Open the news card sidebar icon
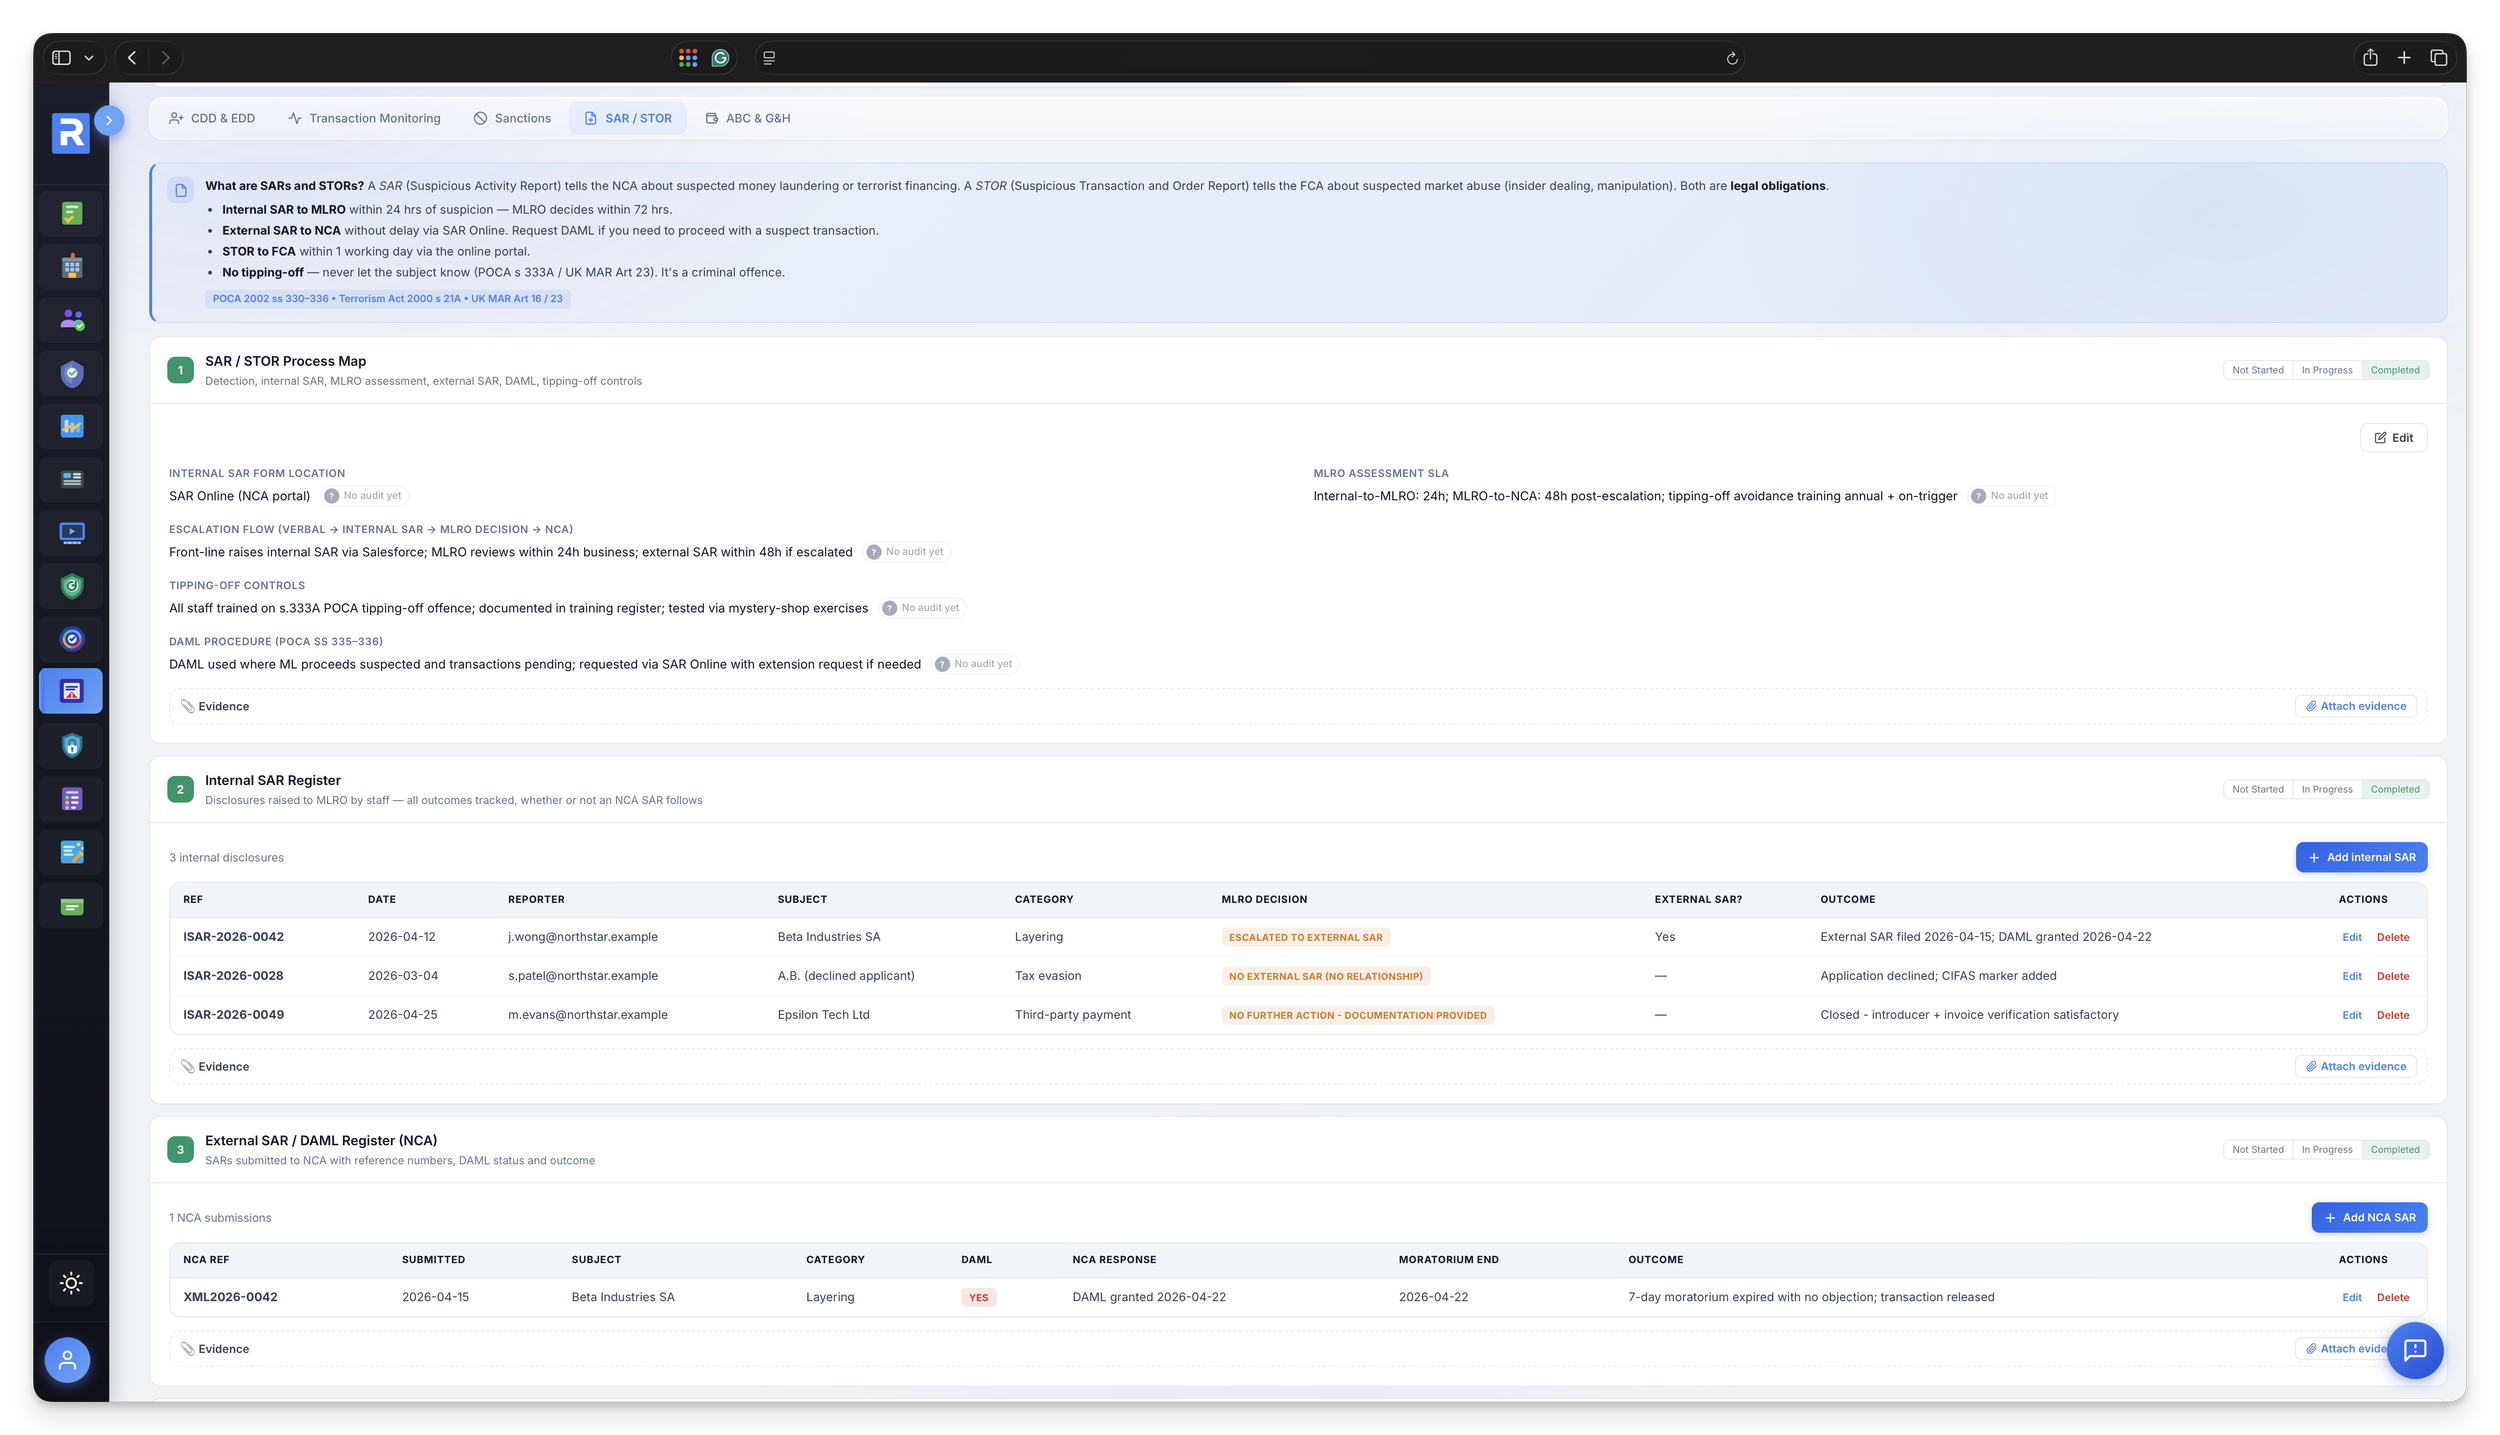The width and height of the screenshot is (2500, 1435). [x=71, y=479]
